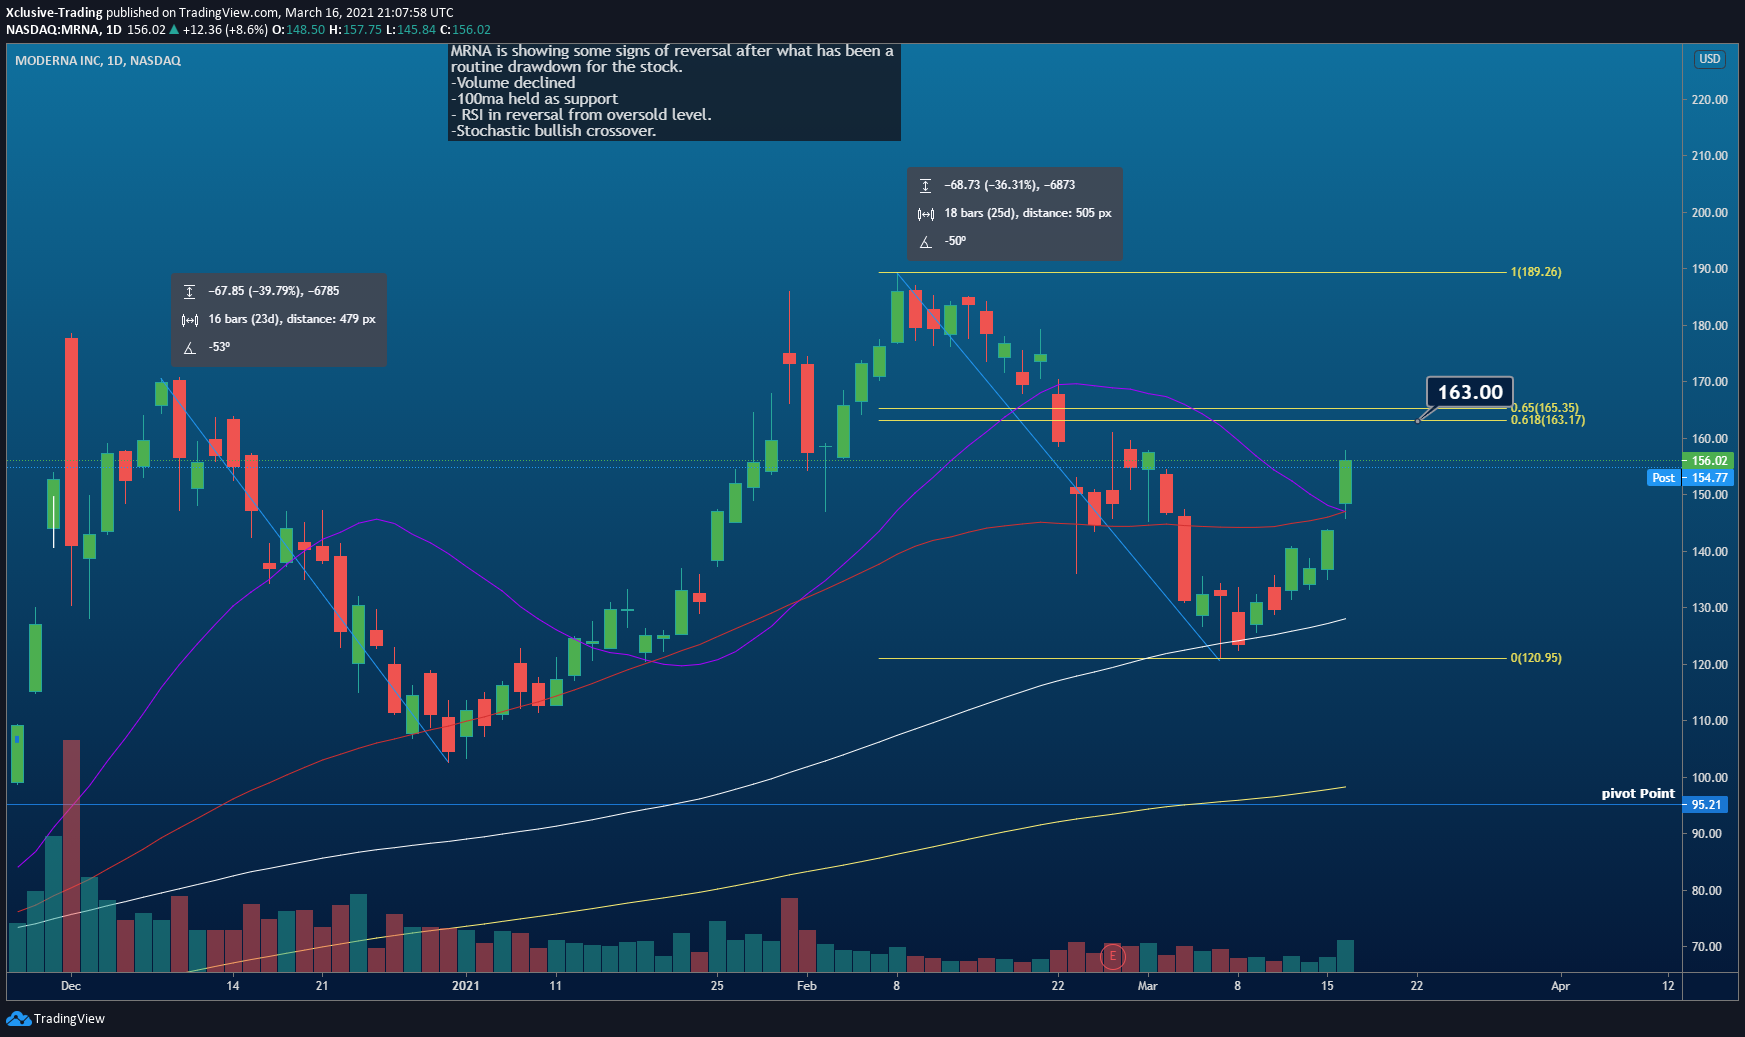
Task: Click the 100.00 price axis label
Action: tap(1709, 778)
